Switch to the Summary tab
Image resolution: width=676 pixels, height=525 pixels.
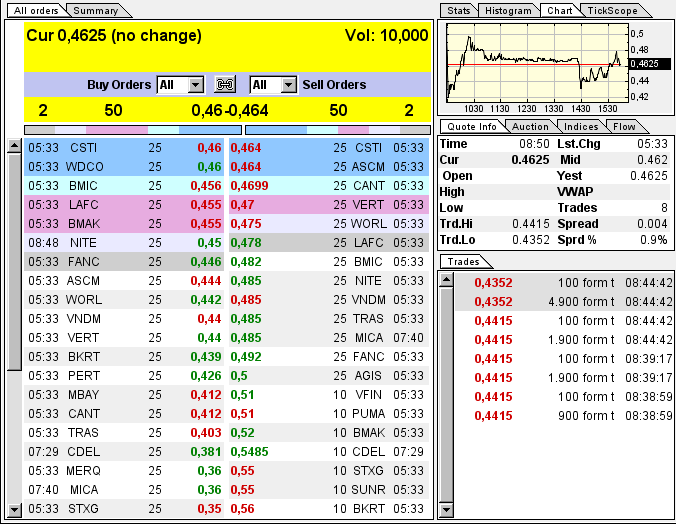[x=96, y=11]
